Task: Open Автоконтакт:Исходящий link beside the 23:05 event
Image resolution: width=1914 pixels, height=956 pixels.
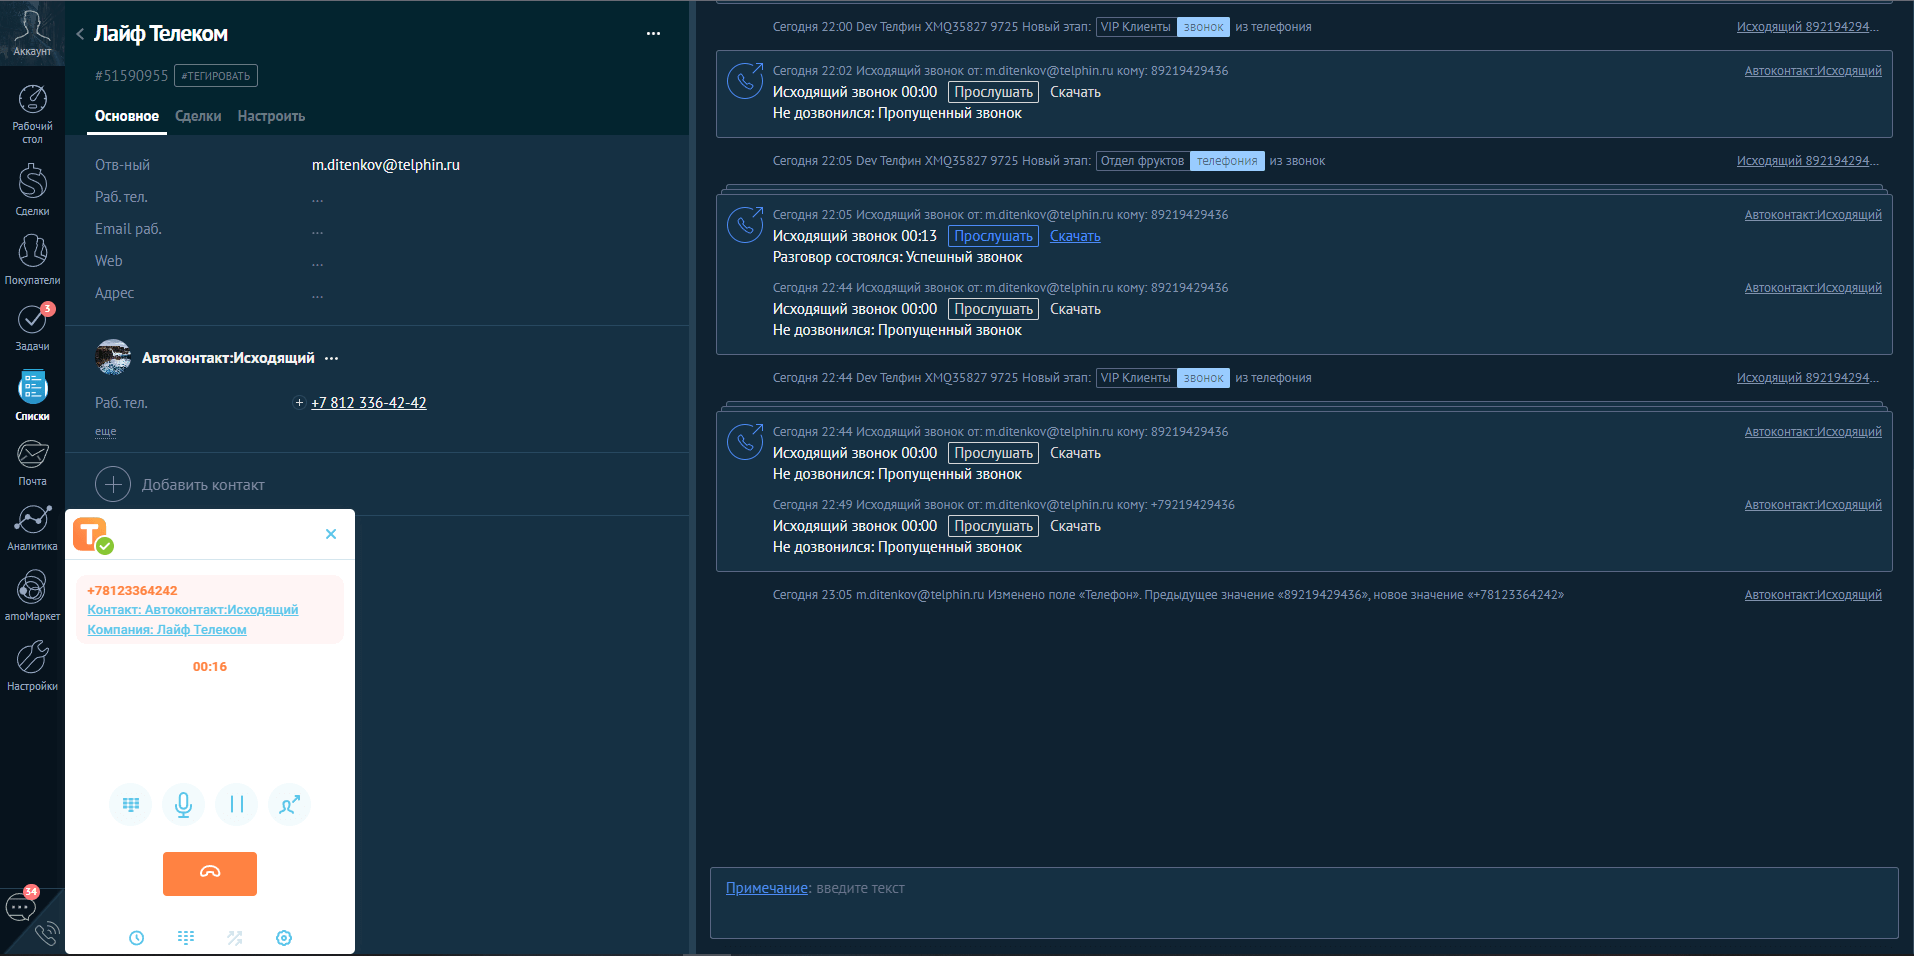Action: [x=1813, y=595]
